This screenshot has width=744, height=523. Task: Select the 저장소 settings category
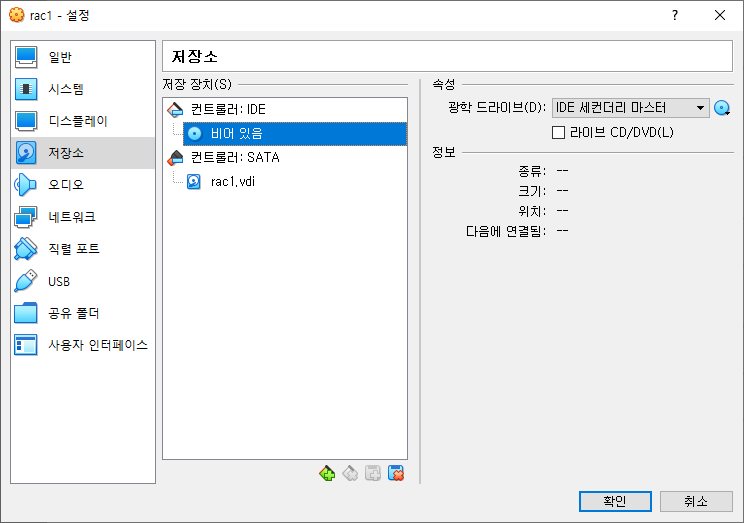click(x=83, y=153)
